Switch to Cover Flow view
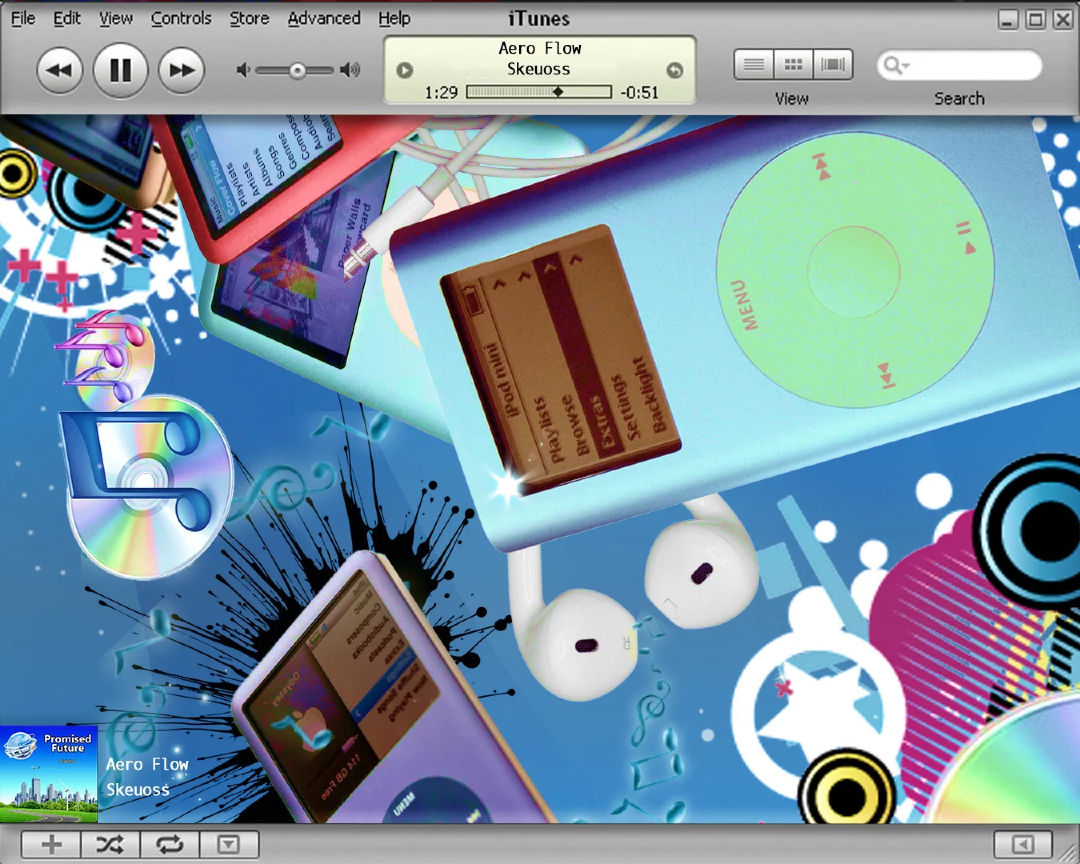This screenshot has height=864, width=1080. [832, 64]
